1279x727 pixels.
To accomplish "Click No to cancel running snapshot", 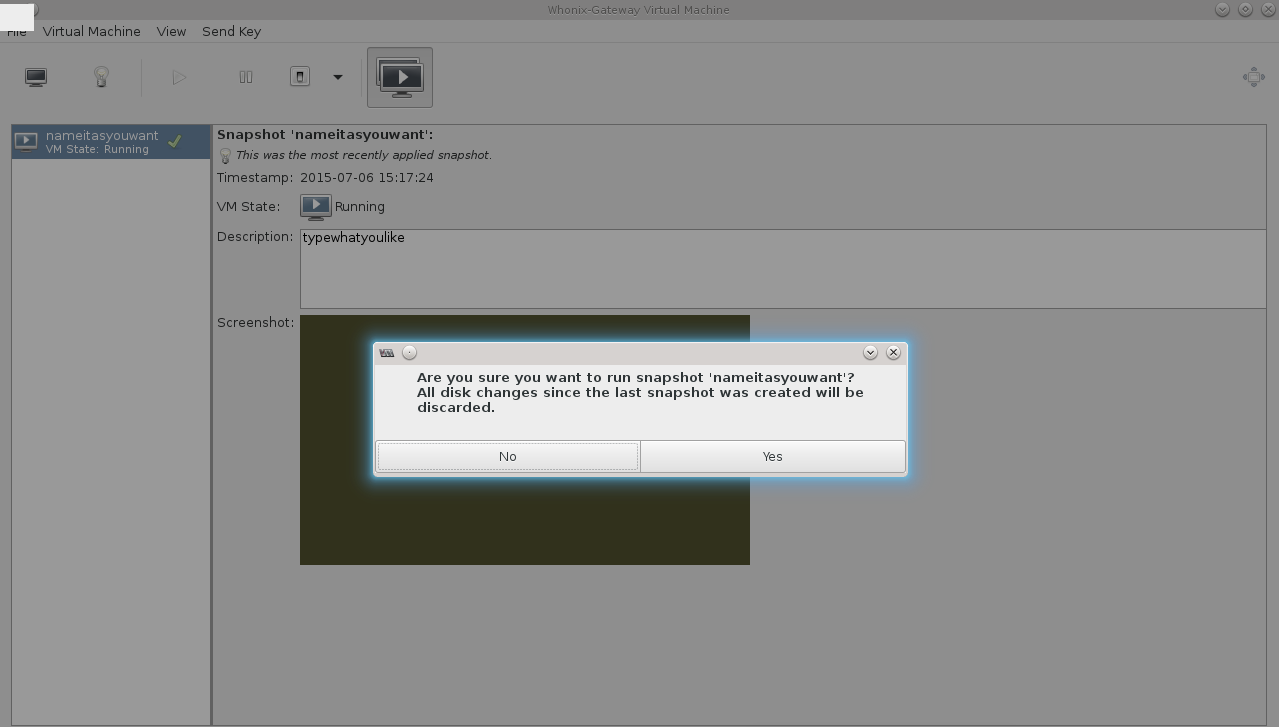I will tap(507, 456).
